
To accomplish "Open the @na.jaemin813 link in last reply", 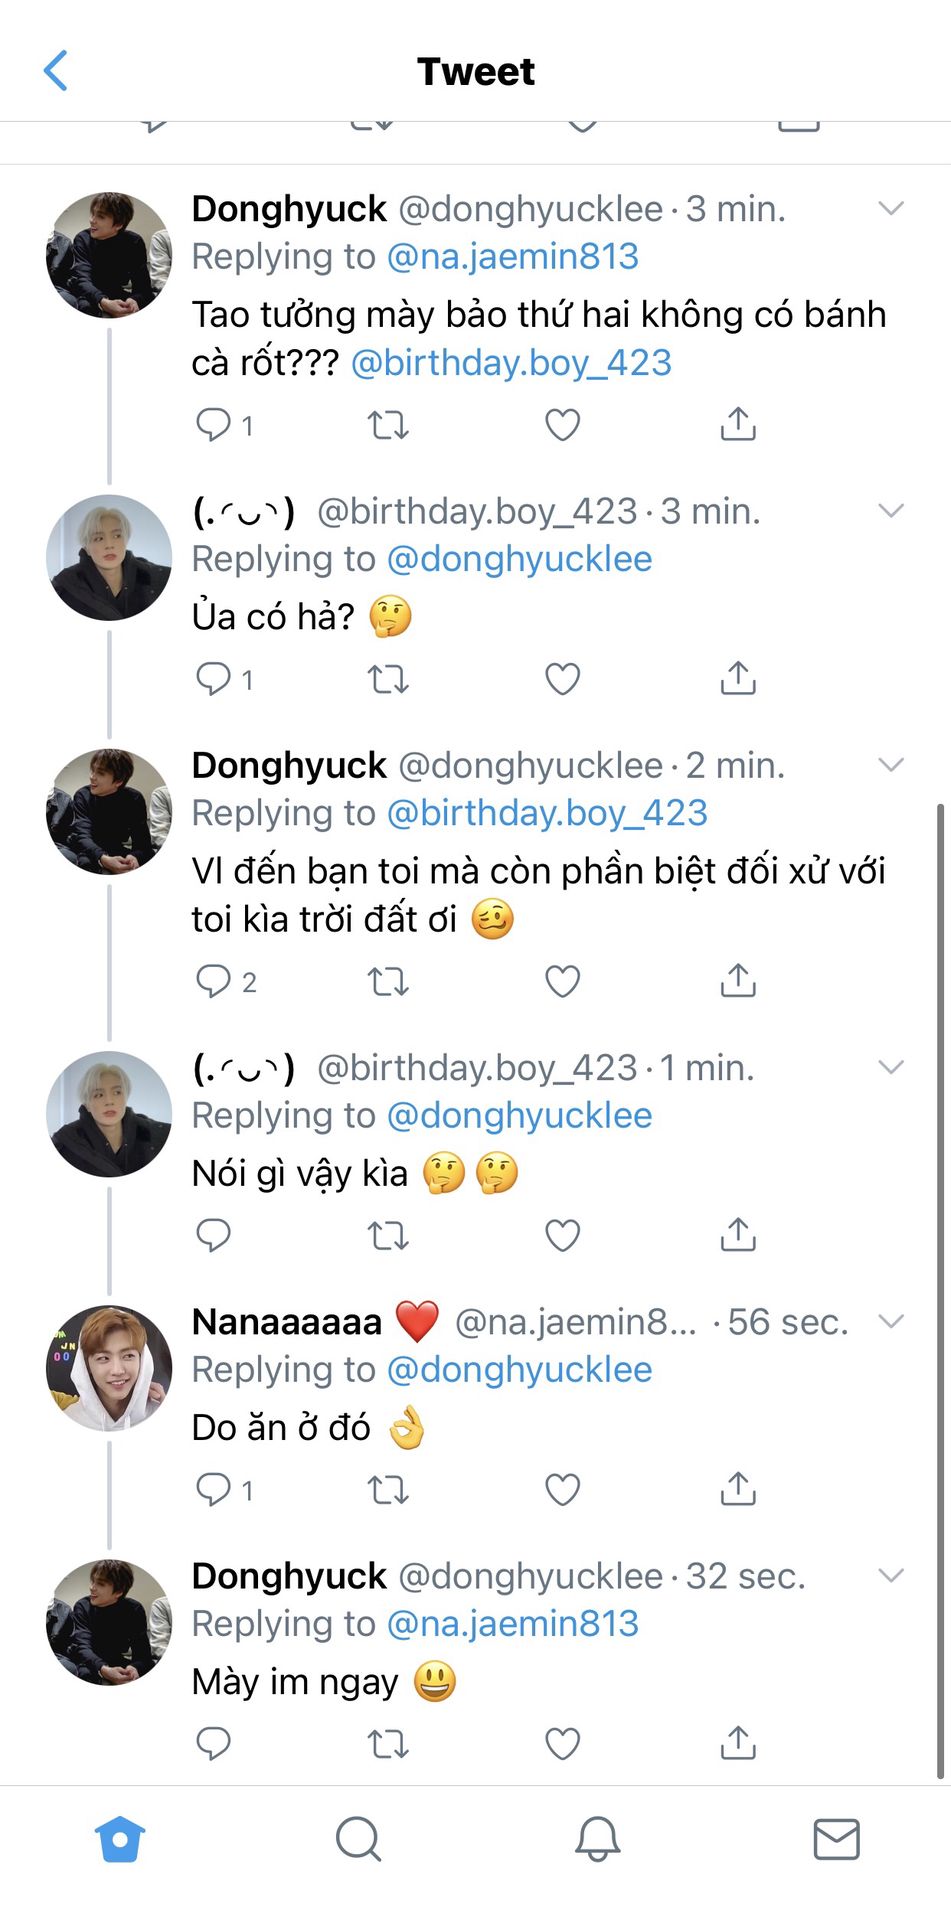I will point(512,1623).
